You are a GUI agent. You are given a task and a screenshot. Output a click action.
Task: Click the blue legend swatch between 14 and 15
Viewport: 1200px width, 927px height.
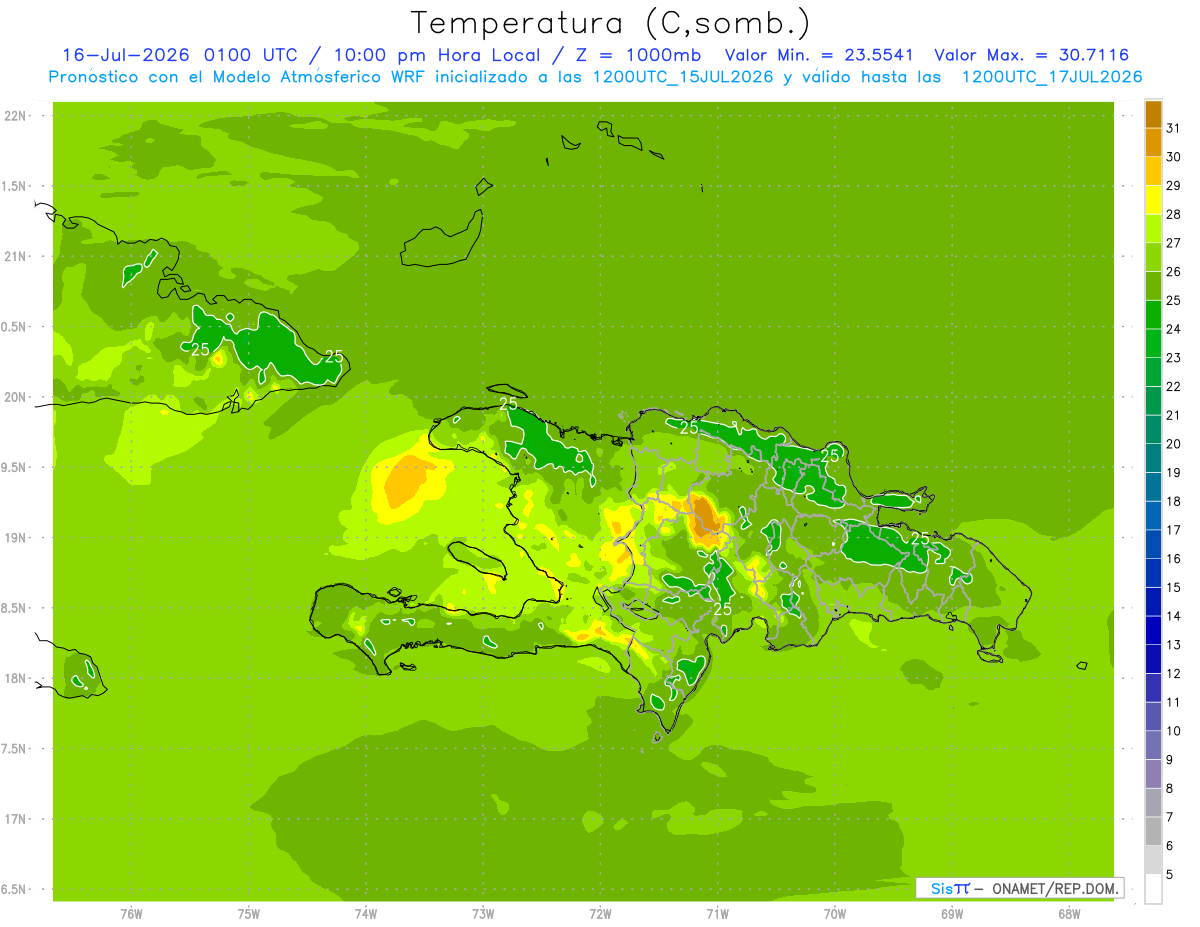click(x=1153, y=602)
